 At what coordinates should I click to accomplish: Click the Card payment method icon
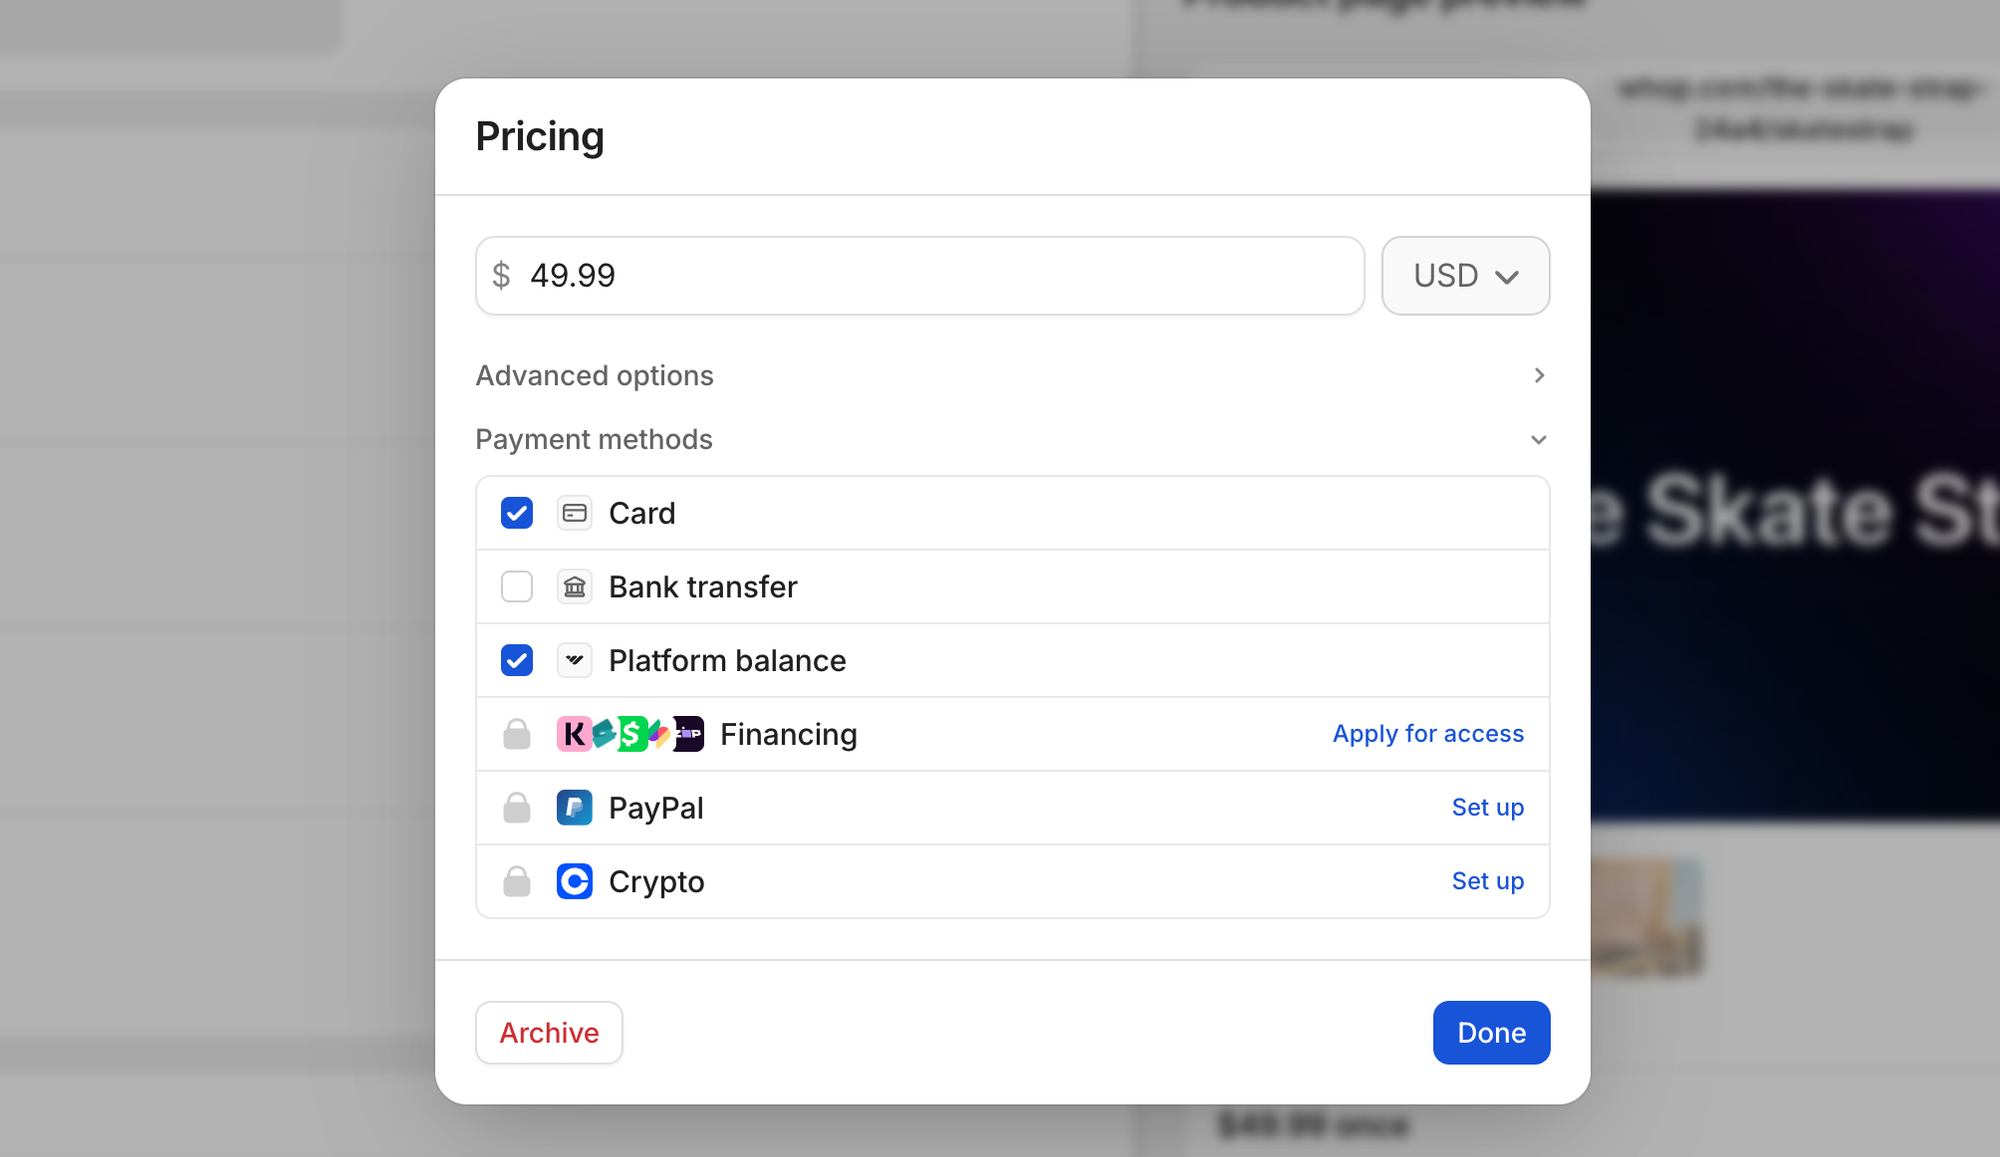(575, 512)
